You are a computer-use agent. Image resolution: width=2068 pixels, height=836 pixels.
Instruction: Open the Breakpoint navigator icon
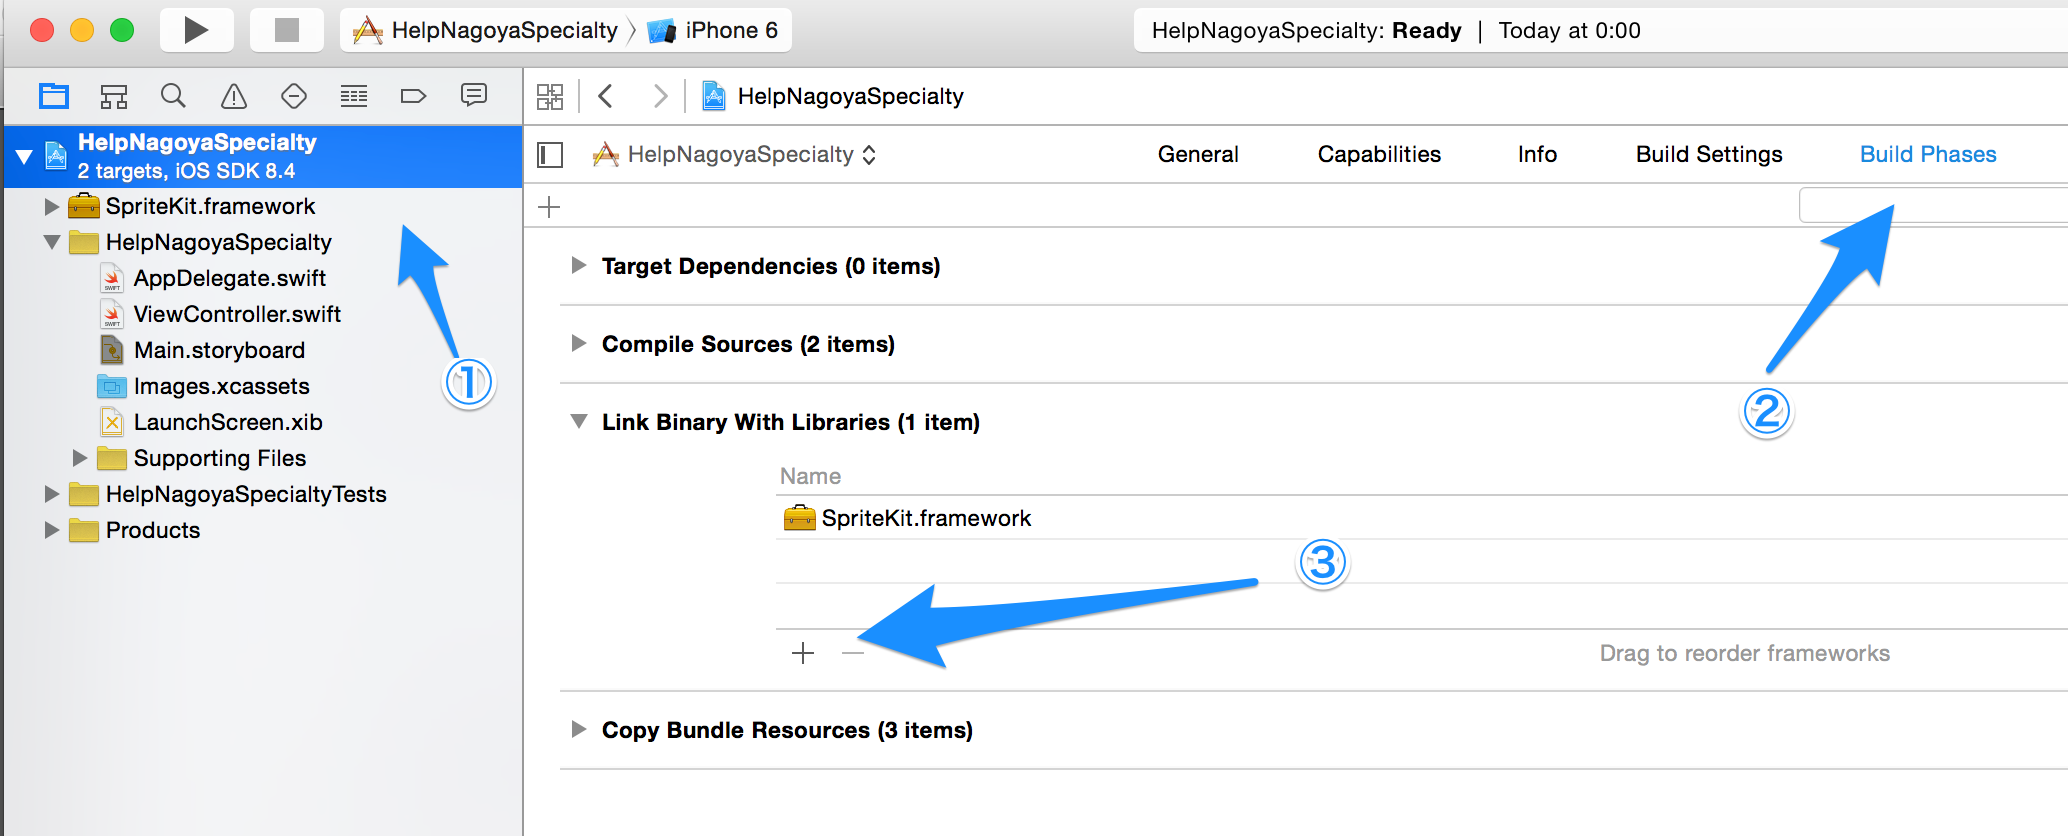413,96
